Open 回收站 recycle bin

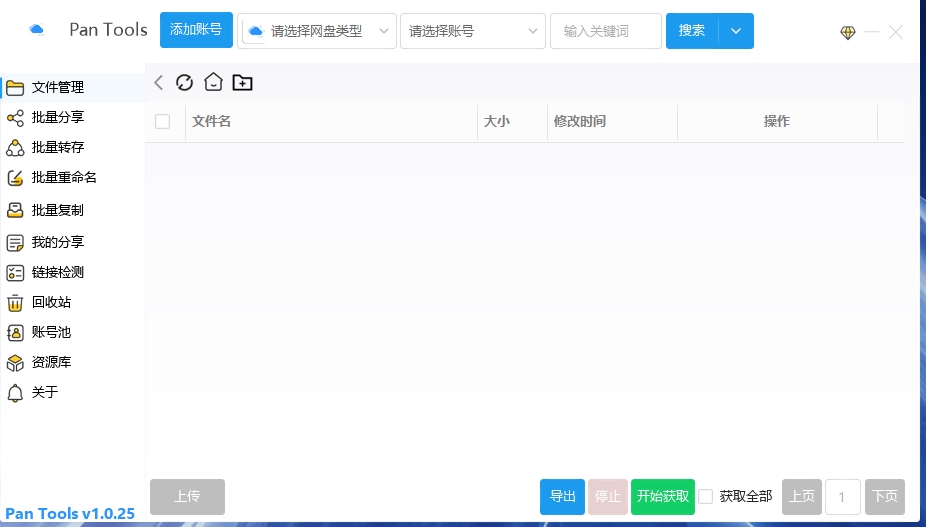pyautogui.click(x=50, y=302)
